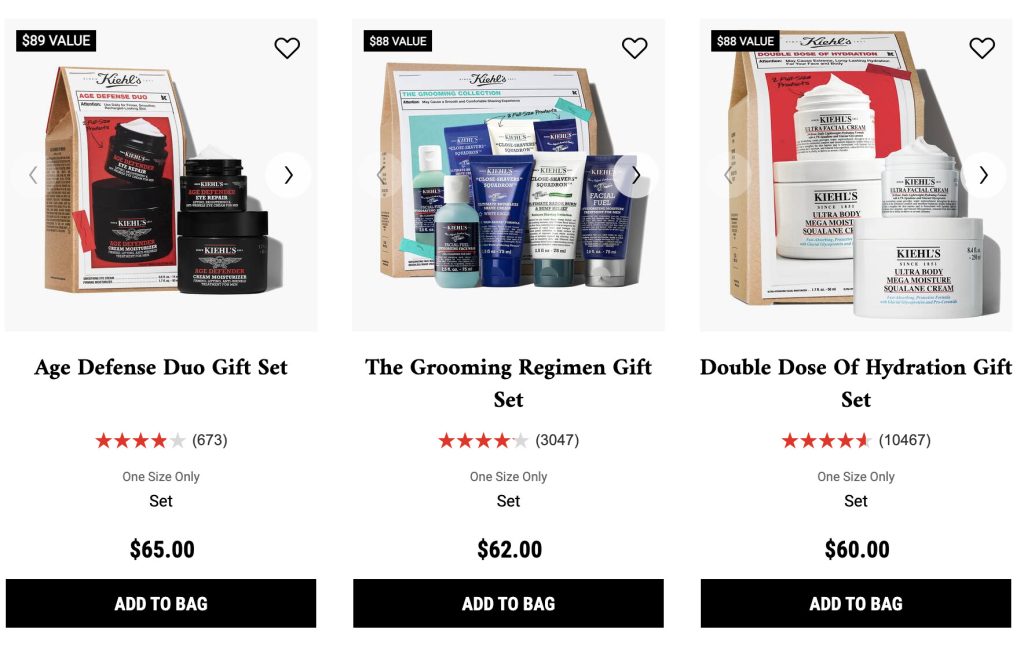The width and height of the screenshot is (1024, 648).
Task: View previous Double Dose Of Hydration photo
Action: point(729,174)
